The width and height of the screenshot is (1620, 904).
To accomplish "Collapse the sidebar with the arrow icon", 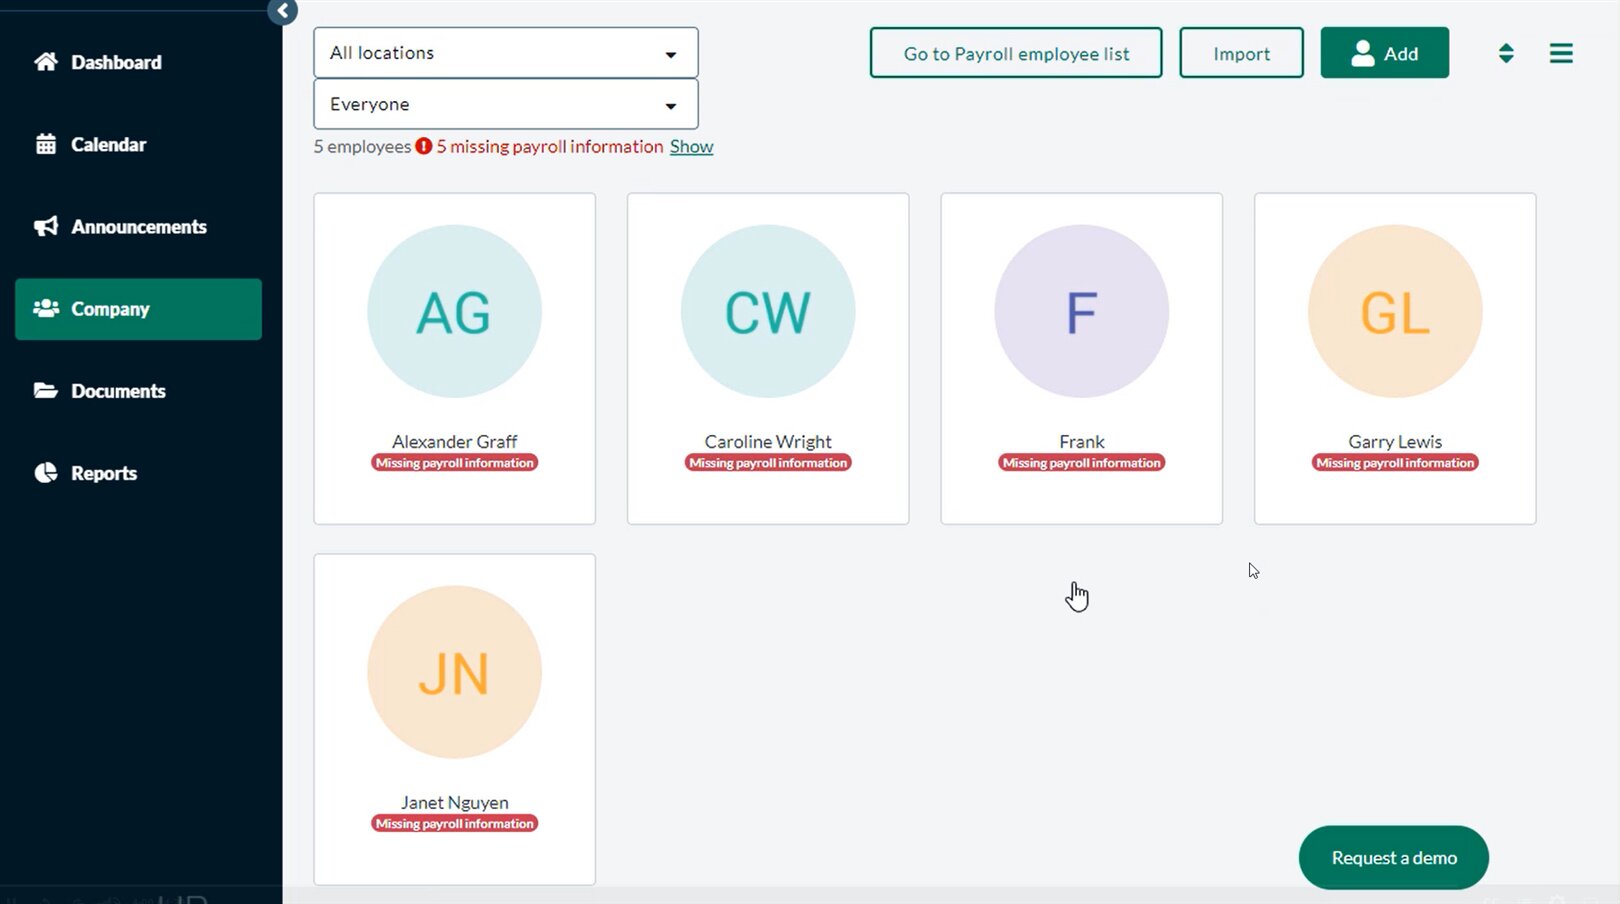I will click(x=283, y=12).
